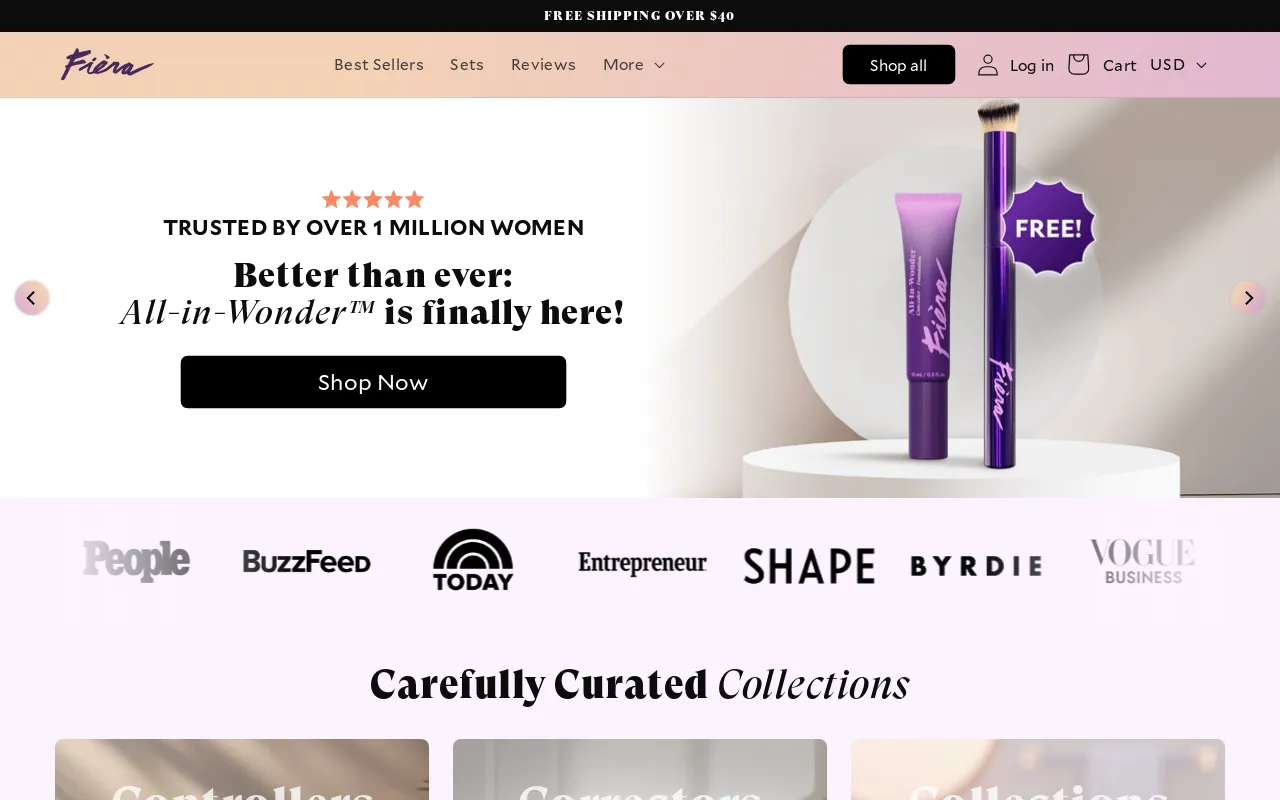This screenshot has width=1280, height=800.
Task: Click the BuzzFeed press logo
Action: tap(307, 562)
